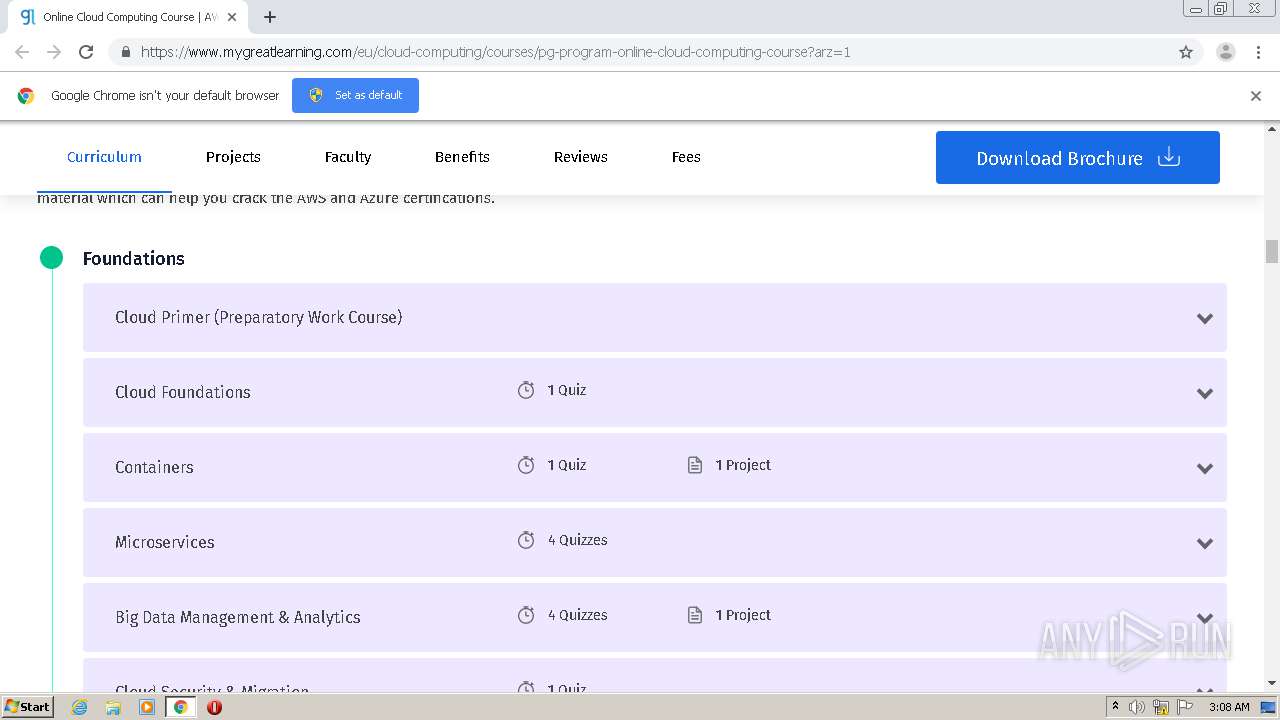The width and height of the screenshot is (1280, 720).
Task: Click the Set as default button
Action: tap(355, 95)
